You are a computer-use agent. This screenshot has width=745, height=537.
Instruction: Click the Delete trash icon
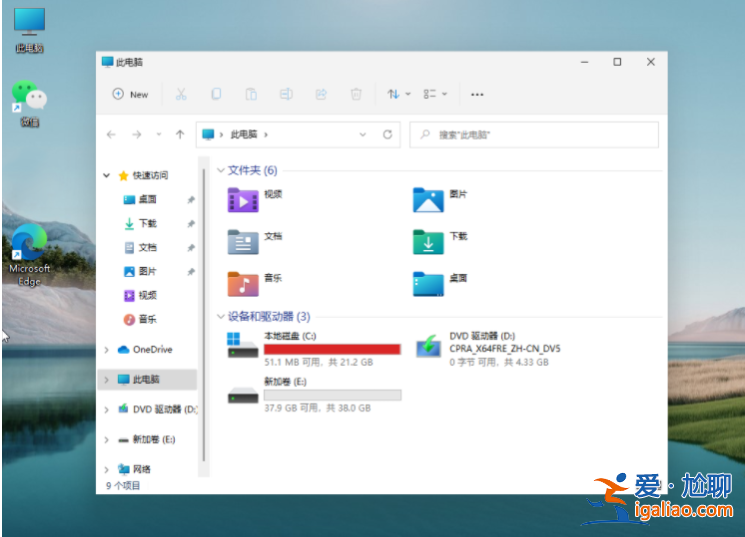(x=356, y=94)
